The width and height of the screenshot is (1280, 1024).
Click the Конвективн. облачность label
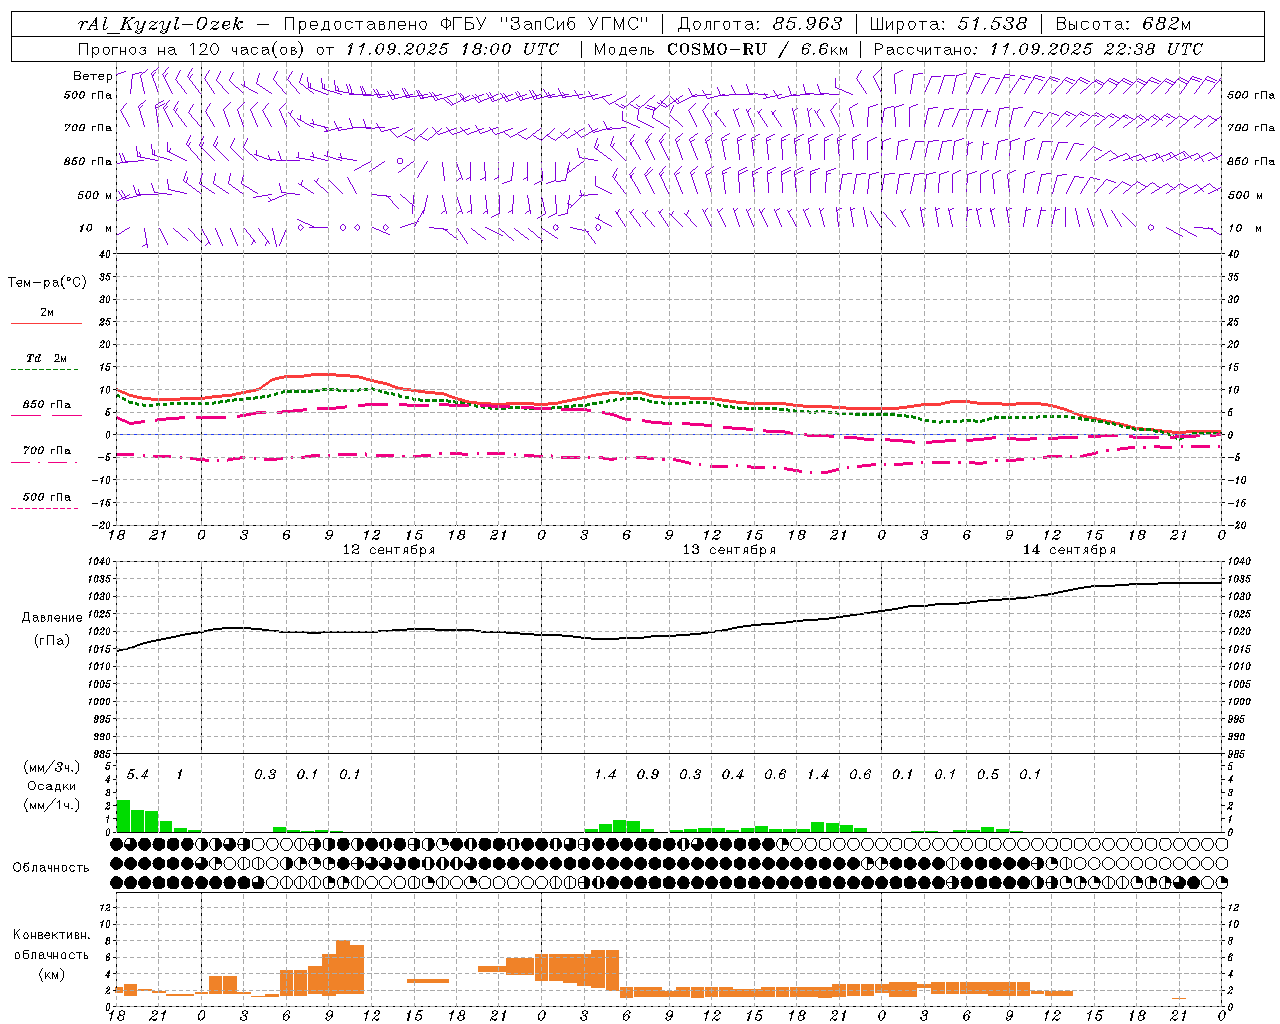[x=51, y=945]
